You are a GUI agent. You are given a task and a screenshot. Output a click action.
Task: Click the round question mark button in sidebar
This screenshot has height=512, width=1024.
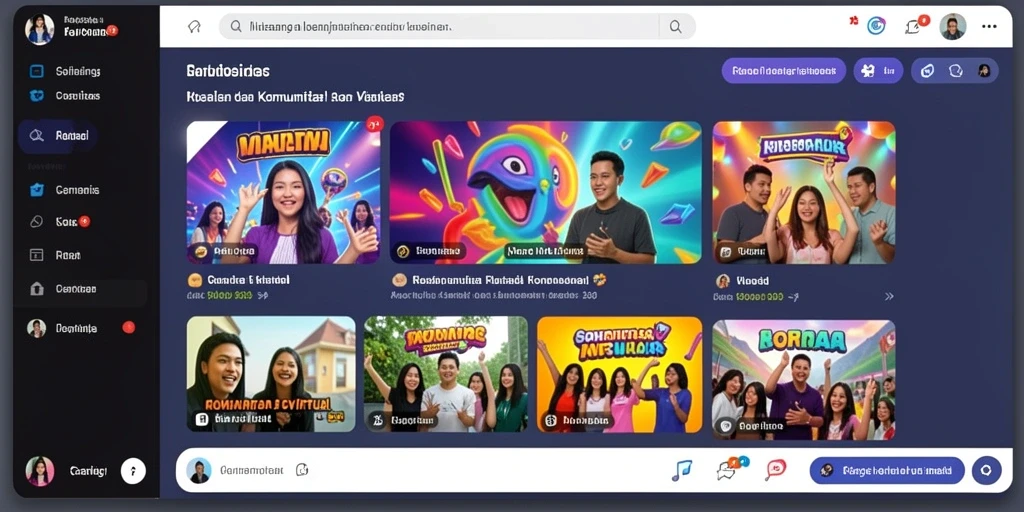click(133, 470)
